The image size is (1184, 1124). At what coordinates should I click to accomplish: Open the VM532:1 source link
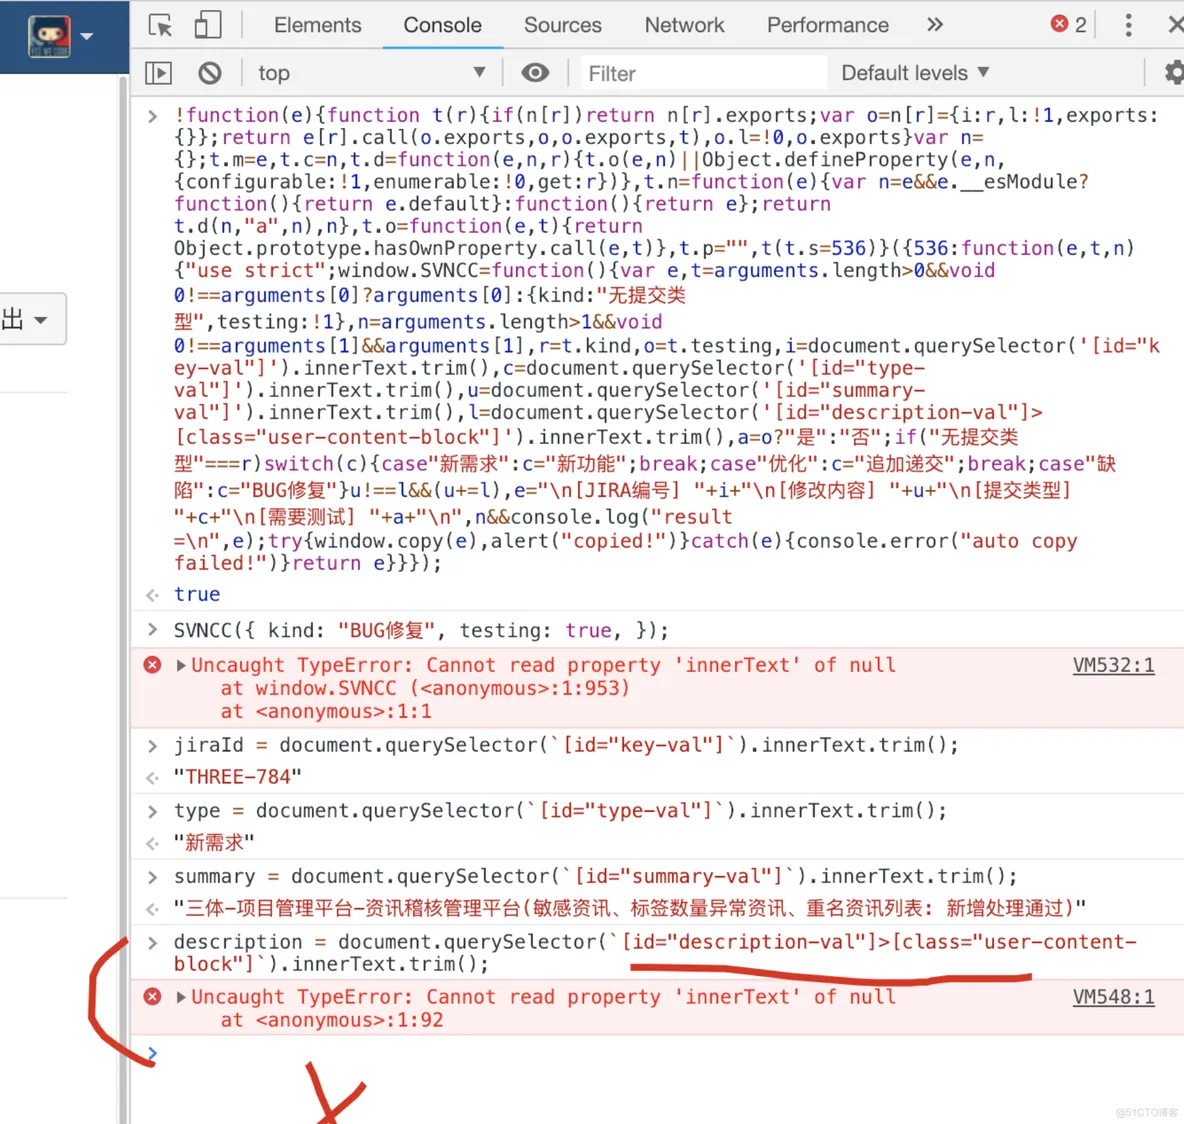[x=1113, y=665]
